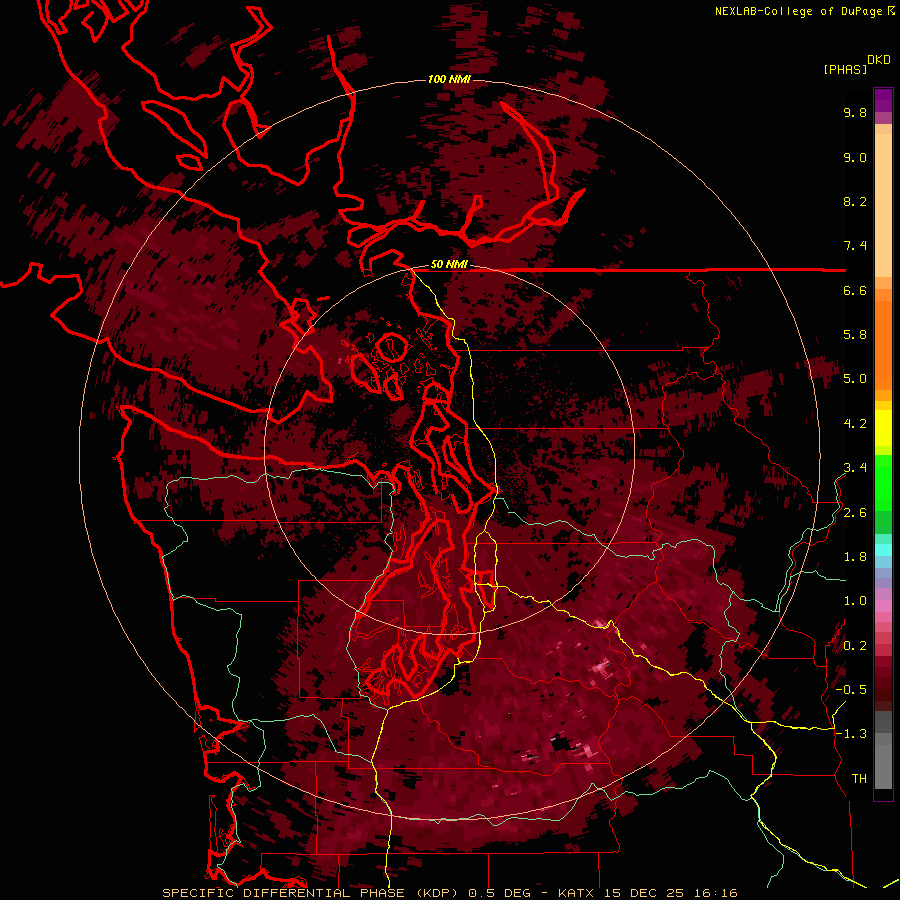Image resolution: width=900 pixels, height=900 pixels.
Task: Click the 15 DEC 25 date stamp
Action: tap(645, 893)
